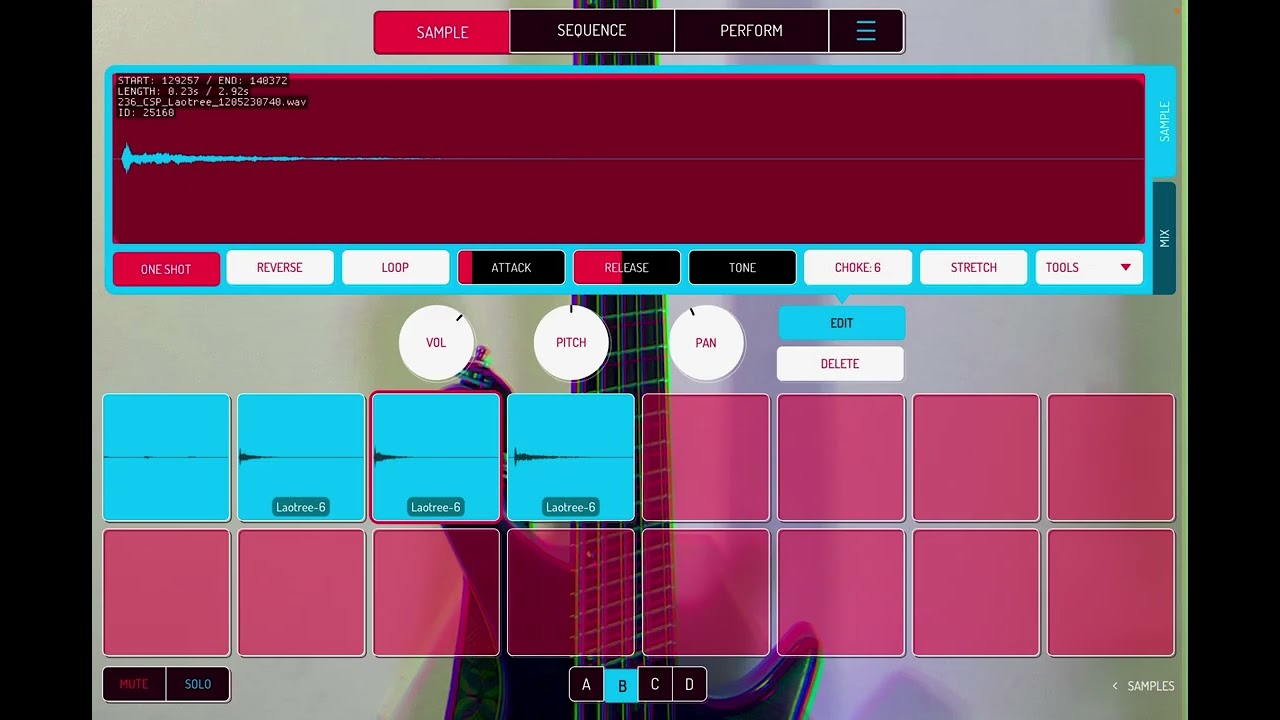Open the SAMPLES browser panel
The width and height of the screenshot is (1280, 720).
click(x=1144, y=686)
